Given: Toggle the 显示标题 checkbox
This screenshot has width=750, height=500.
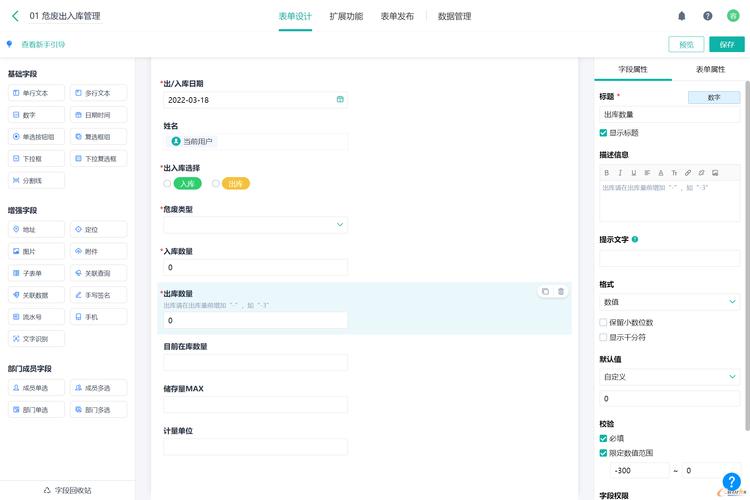Looking at the screenshot, I should [603, 132].
